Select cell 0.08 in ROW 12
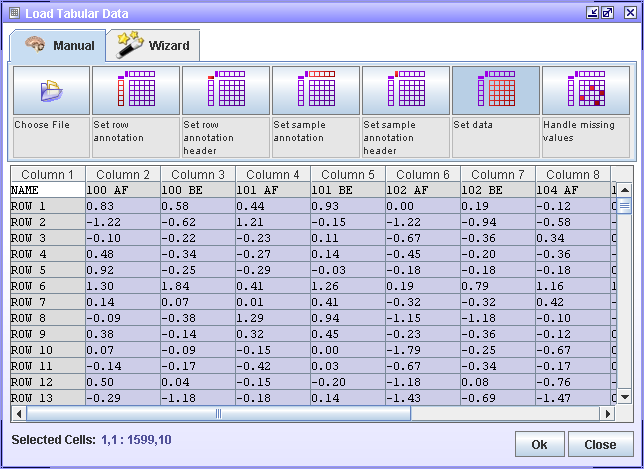Screen dimensions: 644x469 [x=498, y=382]
